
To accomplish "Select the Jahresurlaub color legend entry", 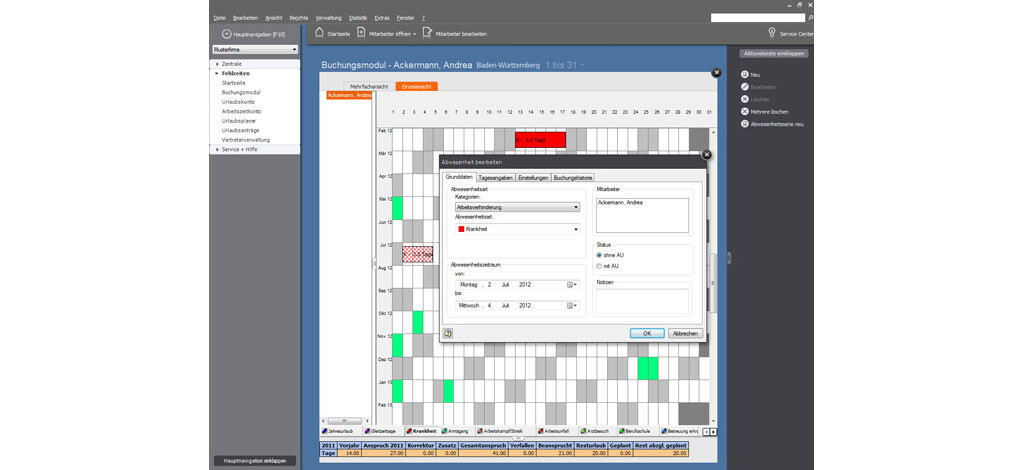I will (x=341, y=431).
